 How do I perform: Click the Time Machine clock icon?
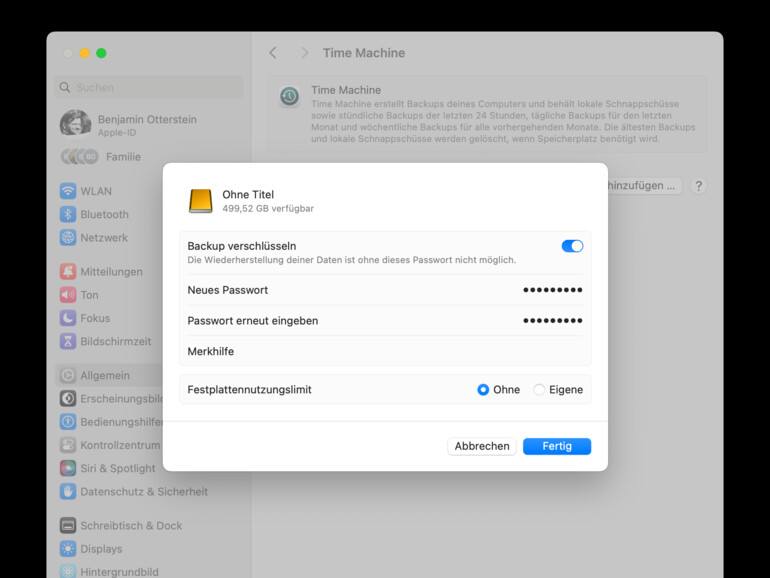click(x=289, y=96)
